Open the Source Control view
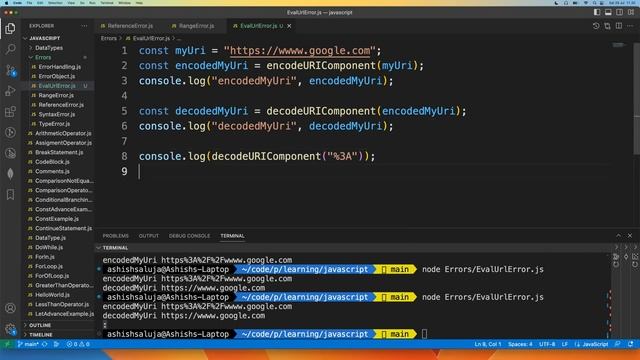The image size is (640, 360). (x=11, y=70)
